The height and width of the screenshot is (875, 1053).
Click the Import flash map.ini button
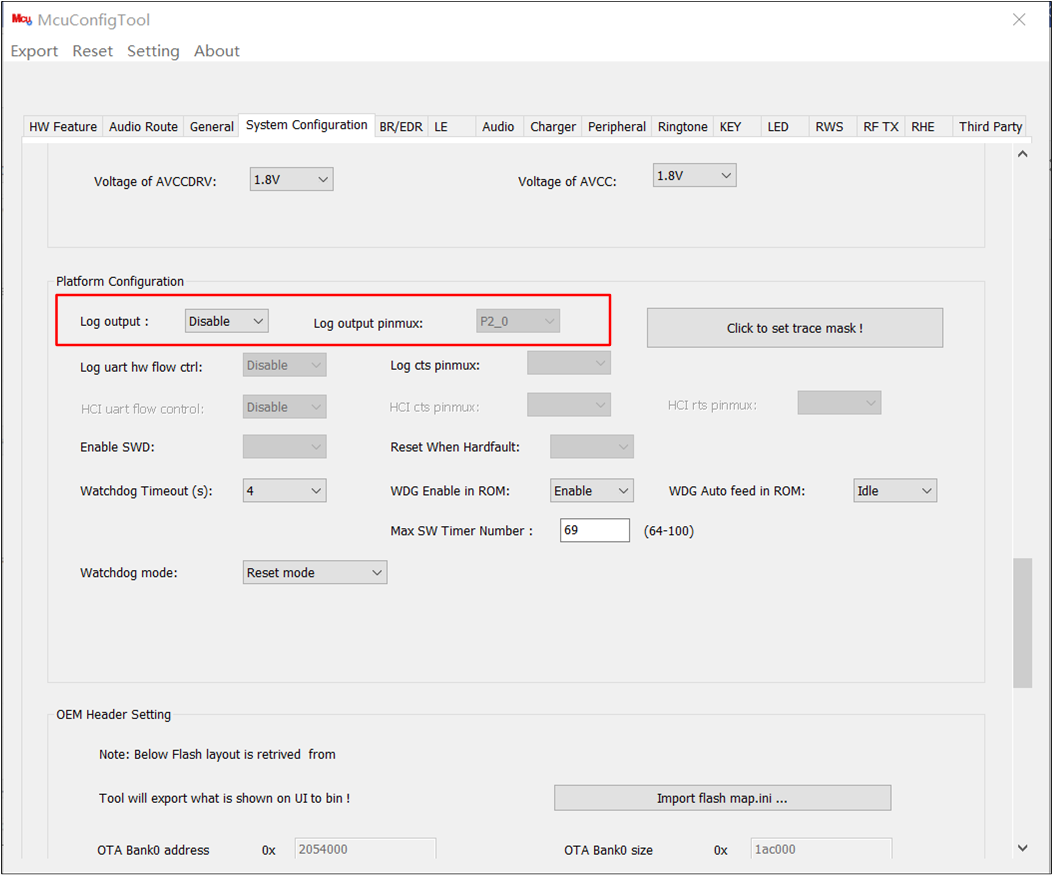coord(722,797)
